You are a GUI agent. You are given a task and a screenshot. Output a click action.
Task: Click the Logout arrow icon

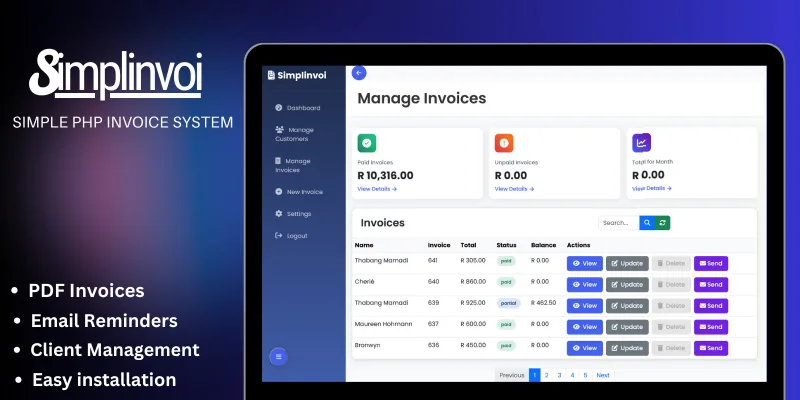pos(279,236)
